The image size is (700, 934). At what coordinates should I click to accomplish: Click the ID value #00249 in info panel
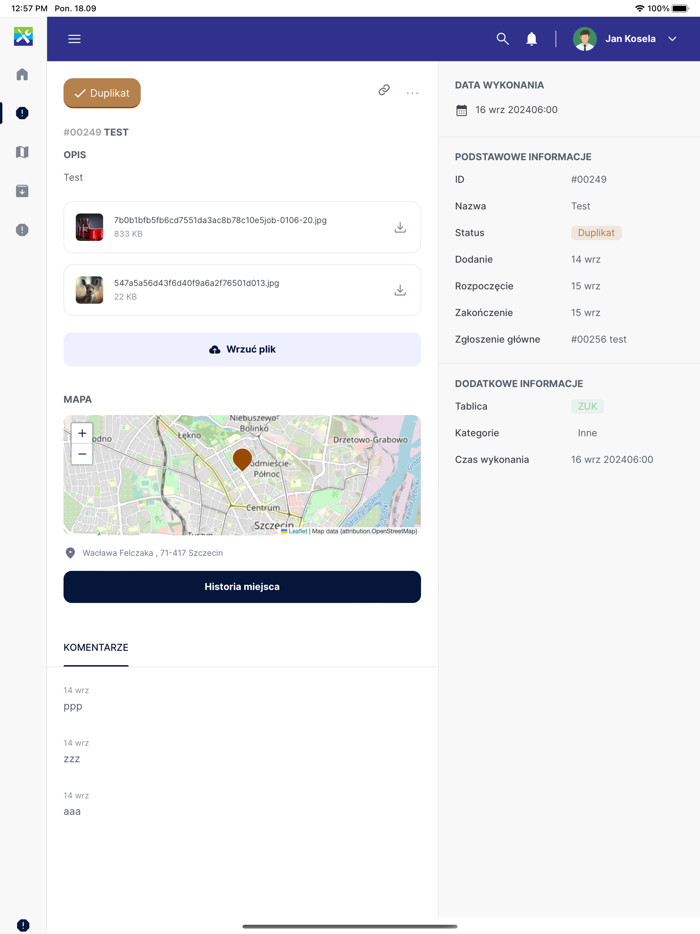coord(589,179)
